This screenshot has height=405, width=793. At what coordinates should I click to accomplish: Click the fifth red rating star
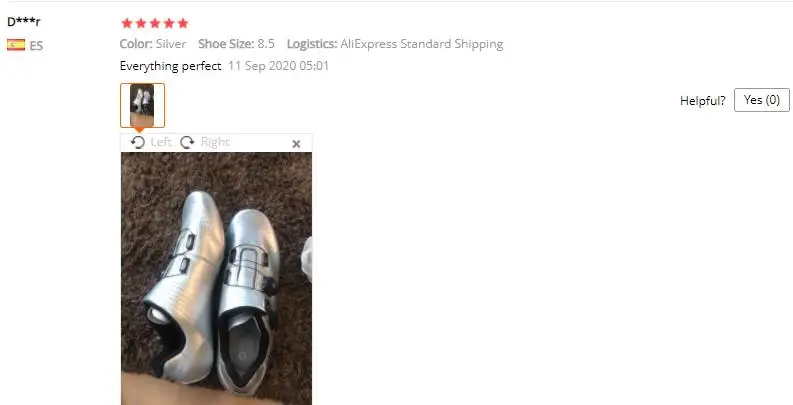coord(183,23)
